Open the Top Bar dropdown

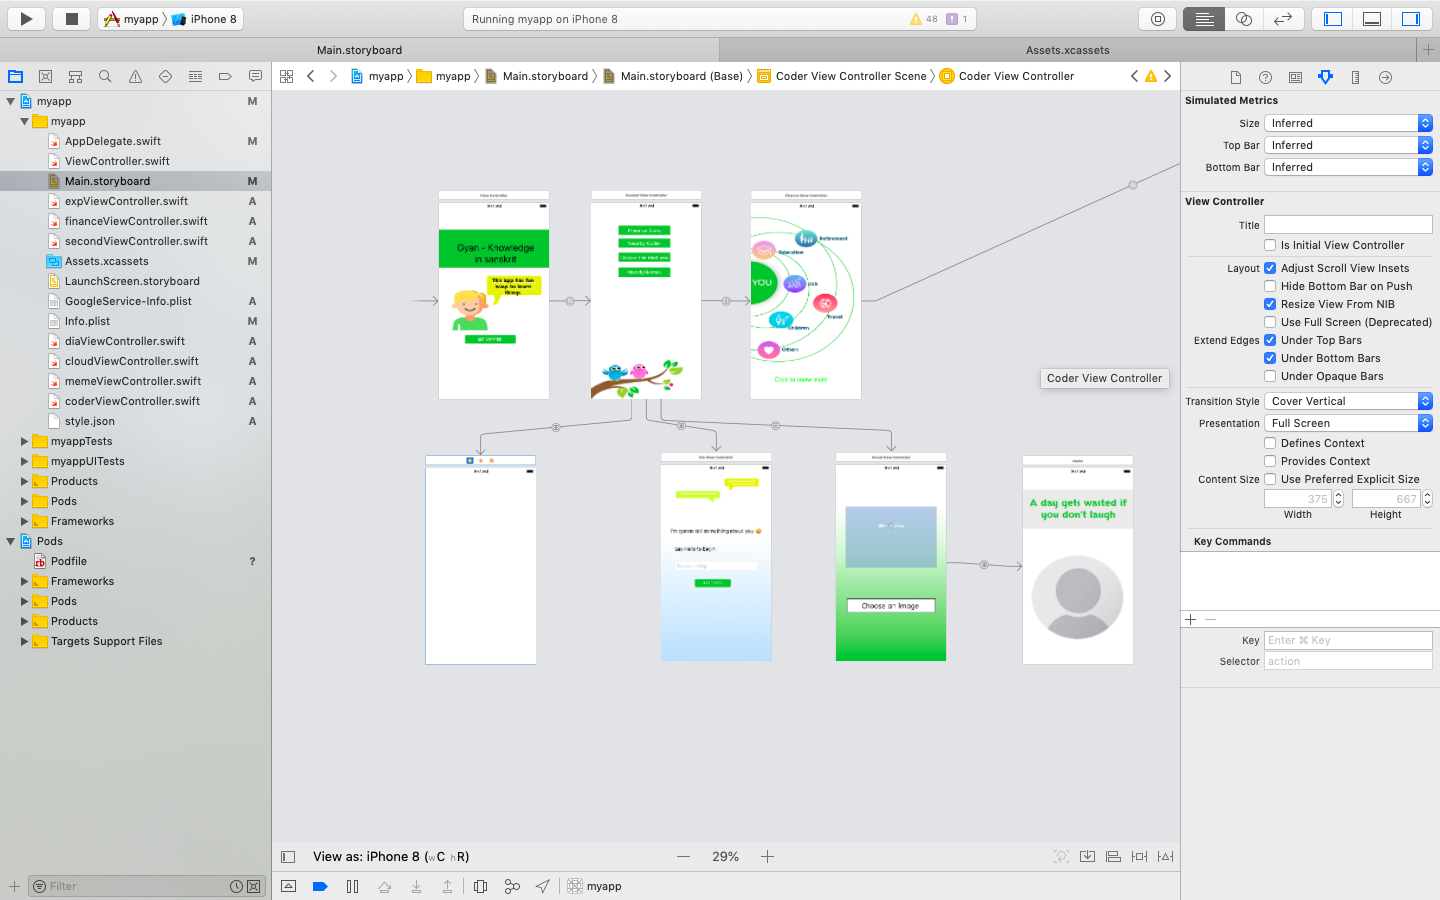1348,145
